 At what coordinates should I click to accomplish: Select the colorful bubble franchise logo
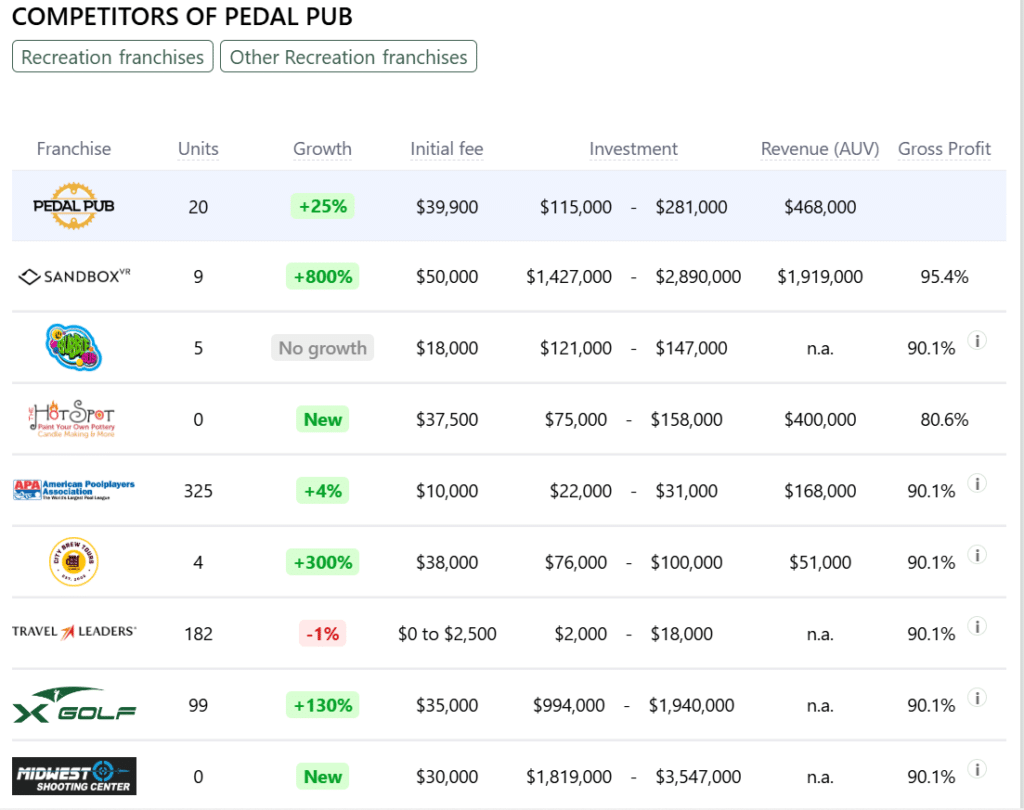74,348
